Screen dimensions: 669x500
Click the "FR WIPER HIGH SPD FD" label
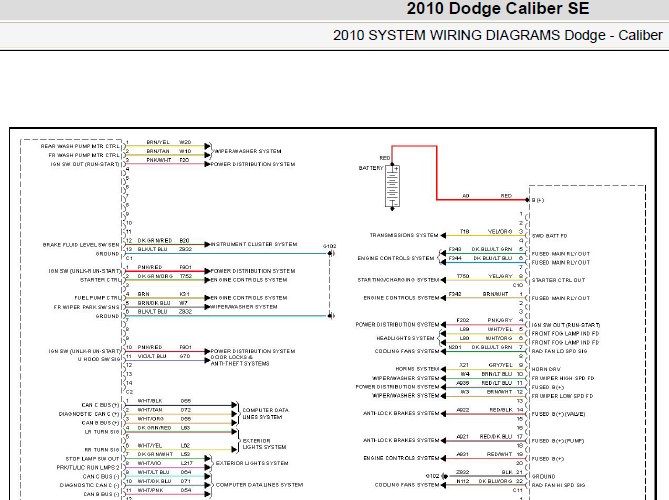click(x=563, y=378)
